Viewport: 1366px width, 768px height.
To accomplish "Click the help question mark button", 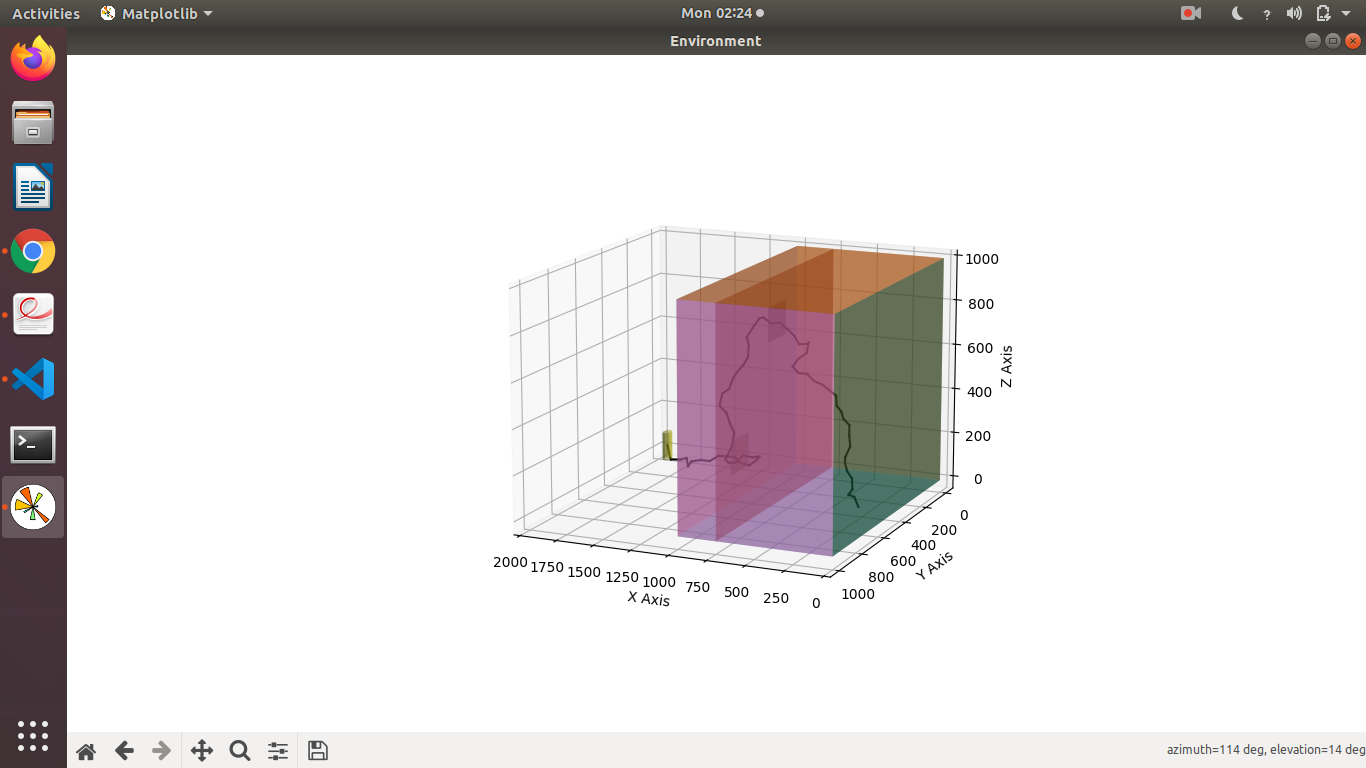I will (1266, 13).
